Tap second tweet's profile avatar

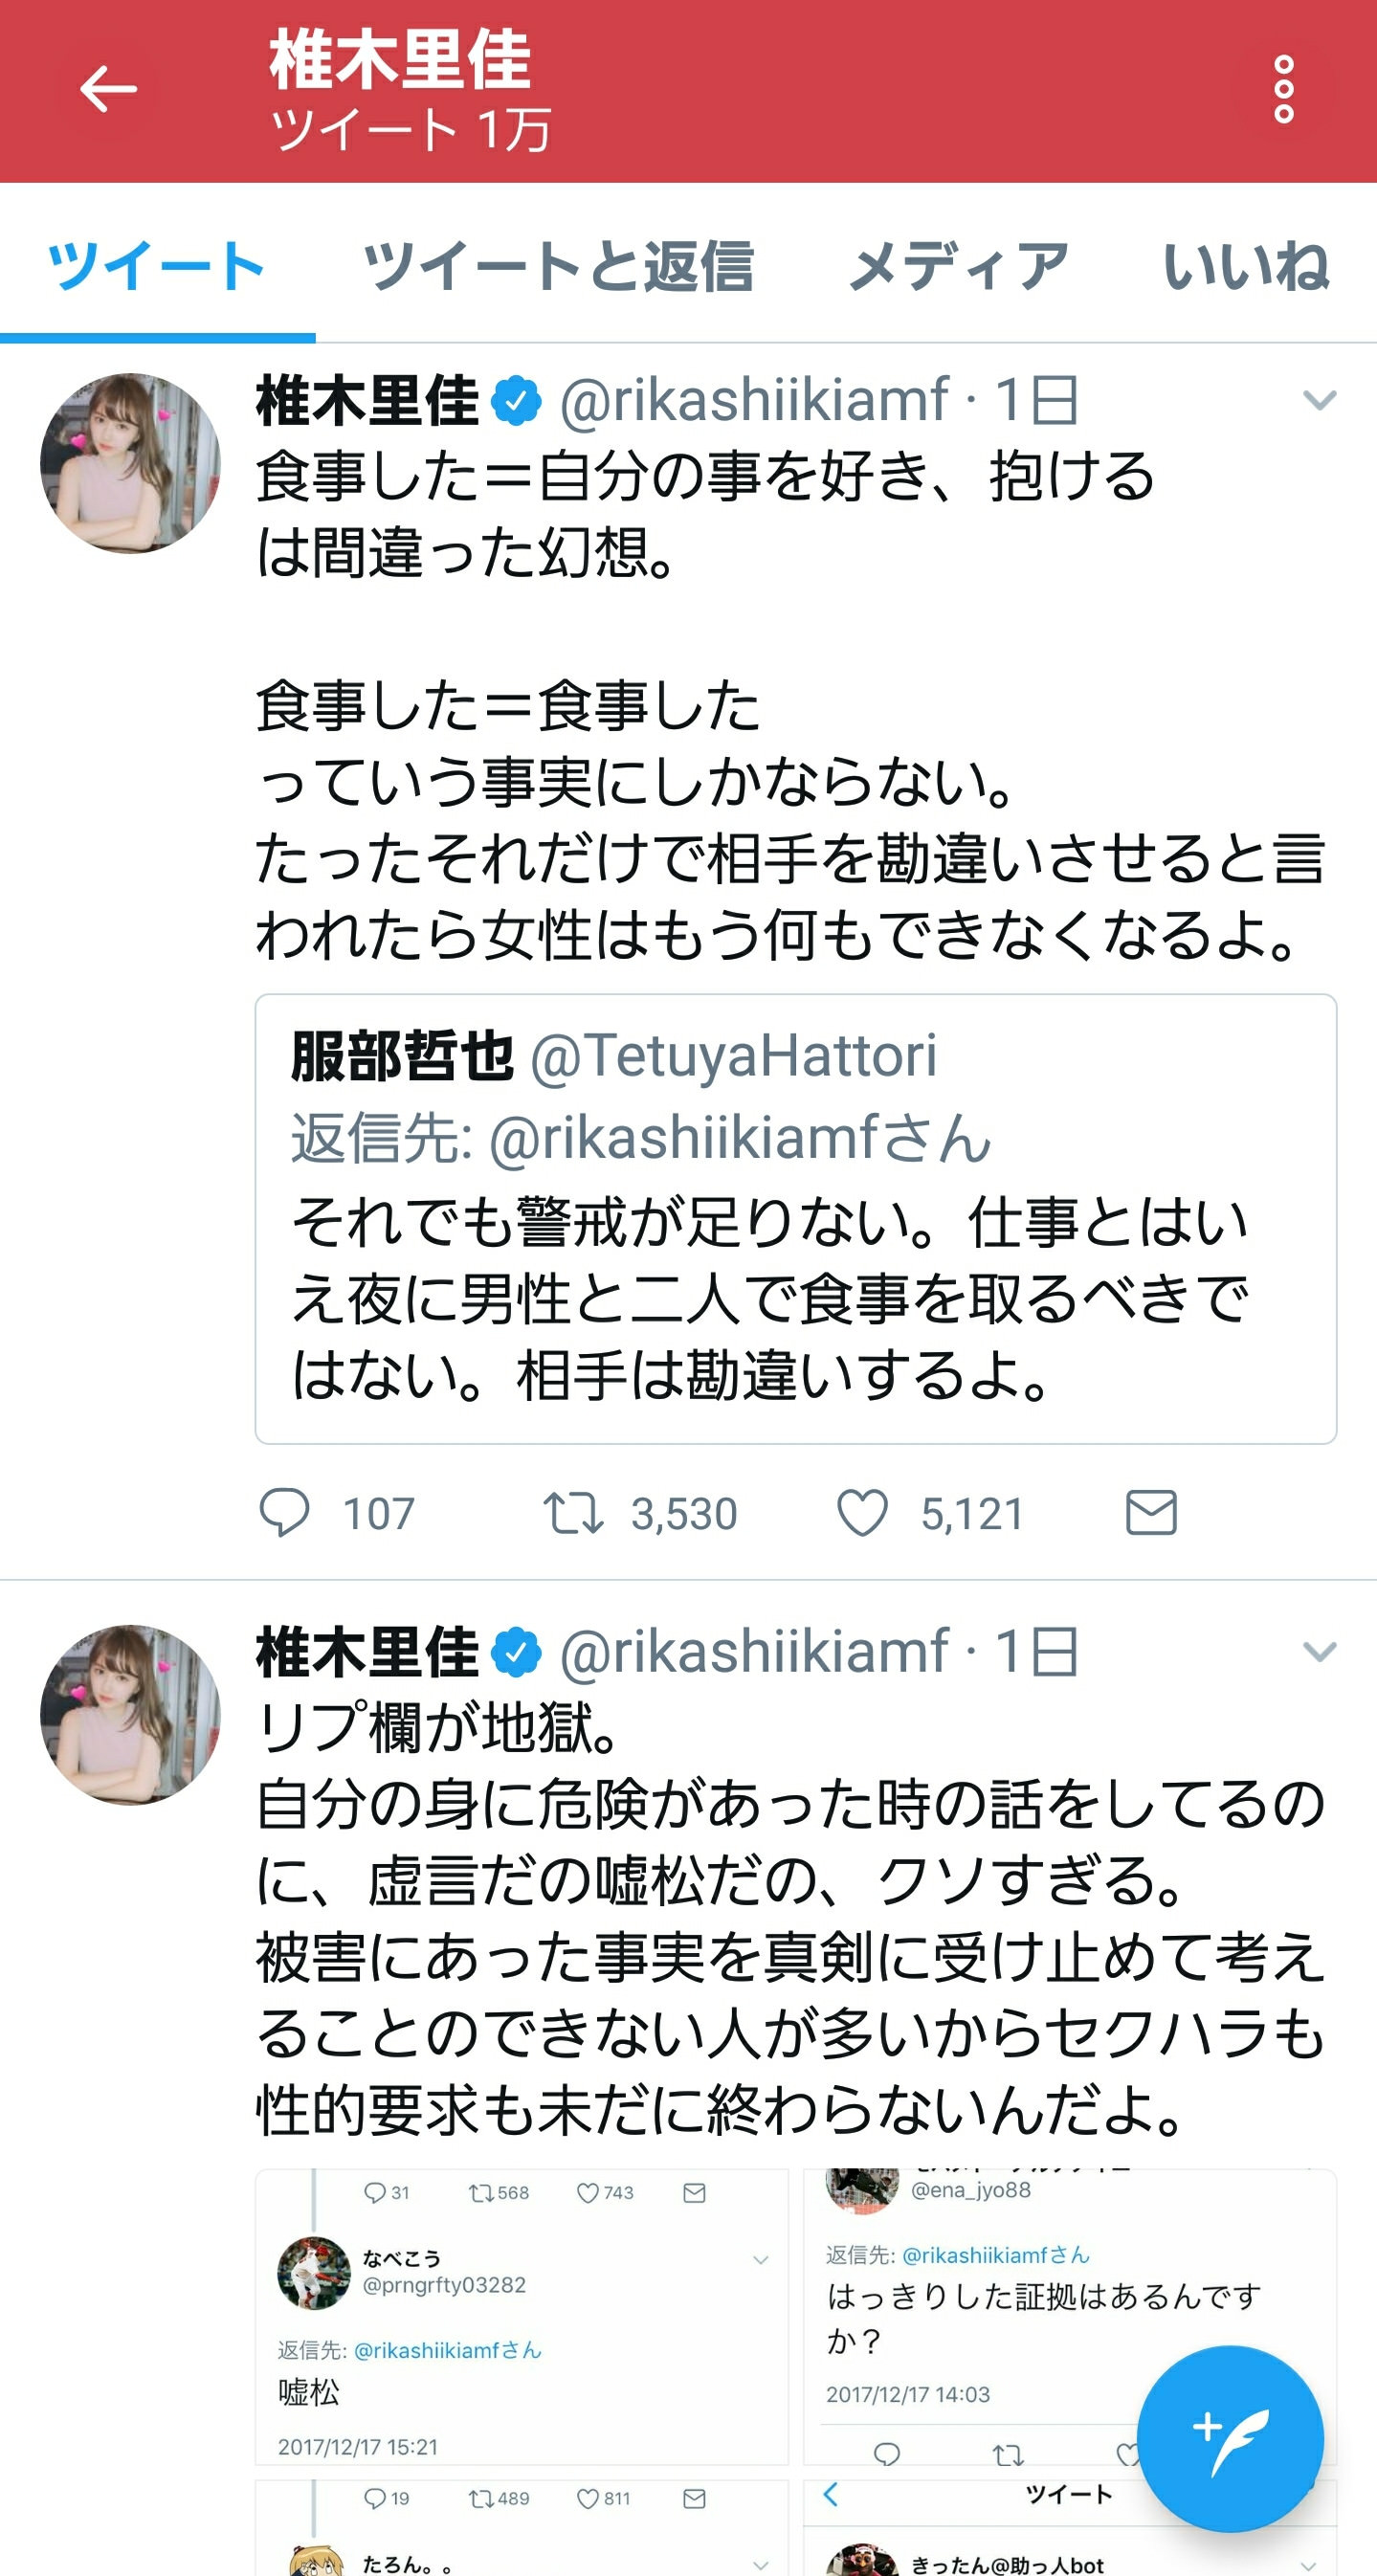tap(130, 1714)
